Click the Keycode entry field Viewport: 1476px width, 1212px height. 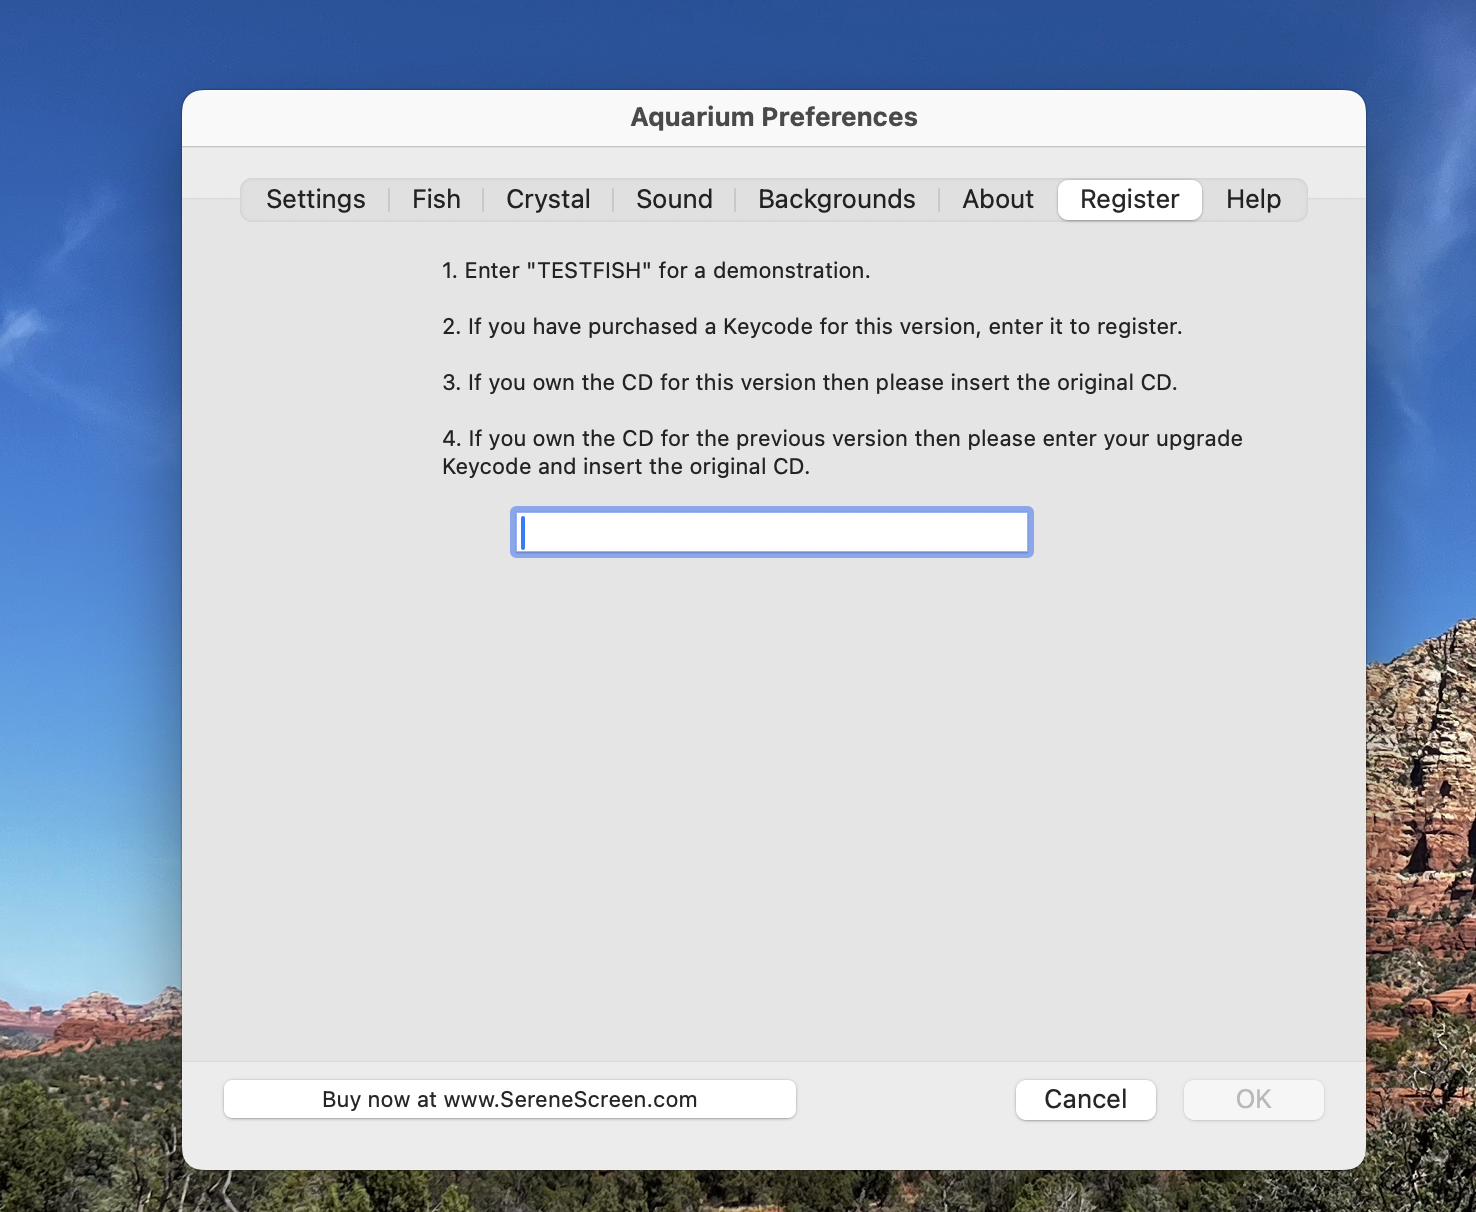[772, 532]
